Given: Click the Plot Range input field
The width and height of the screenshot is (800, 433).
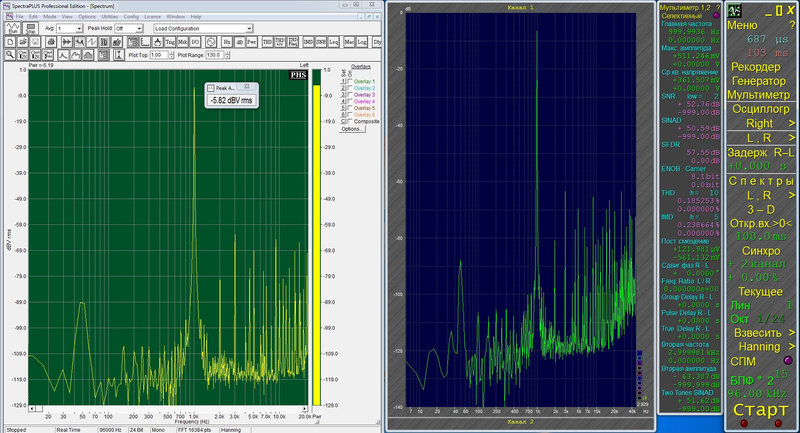Looking at the screenshot, I should point(215,55).
